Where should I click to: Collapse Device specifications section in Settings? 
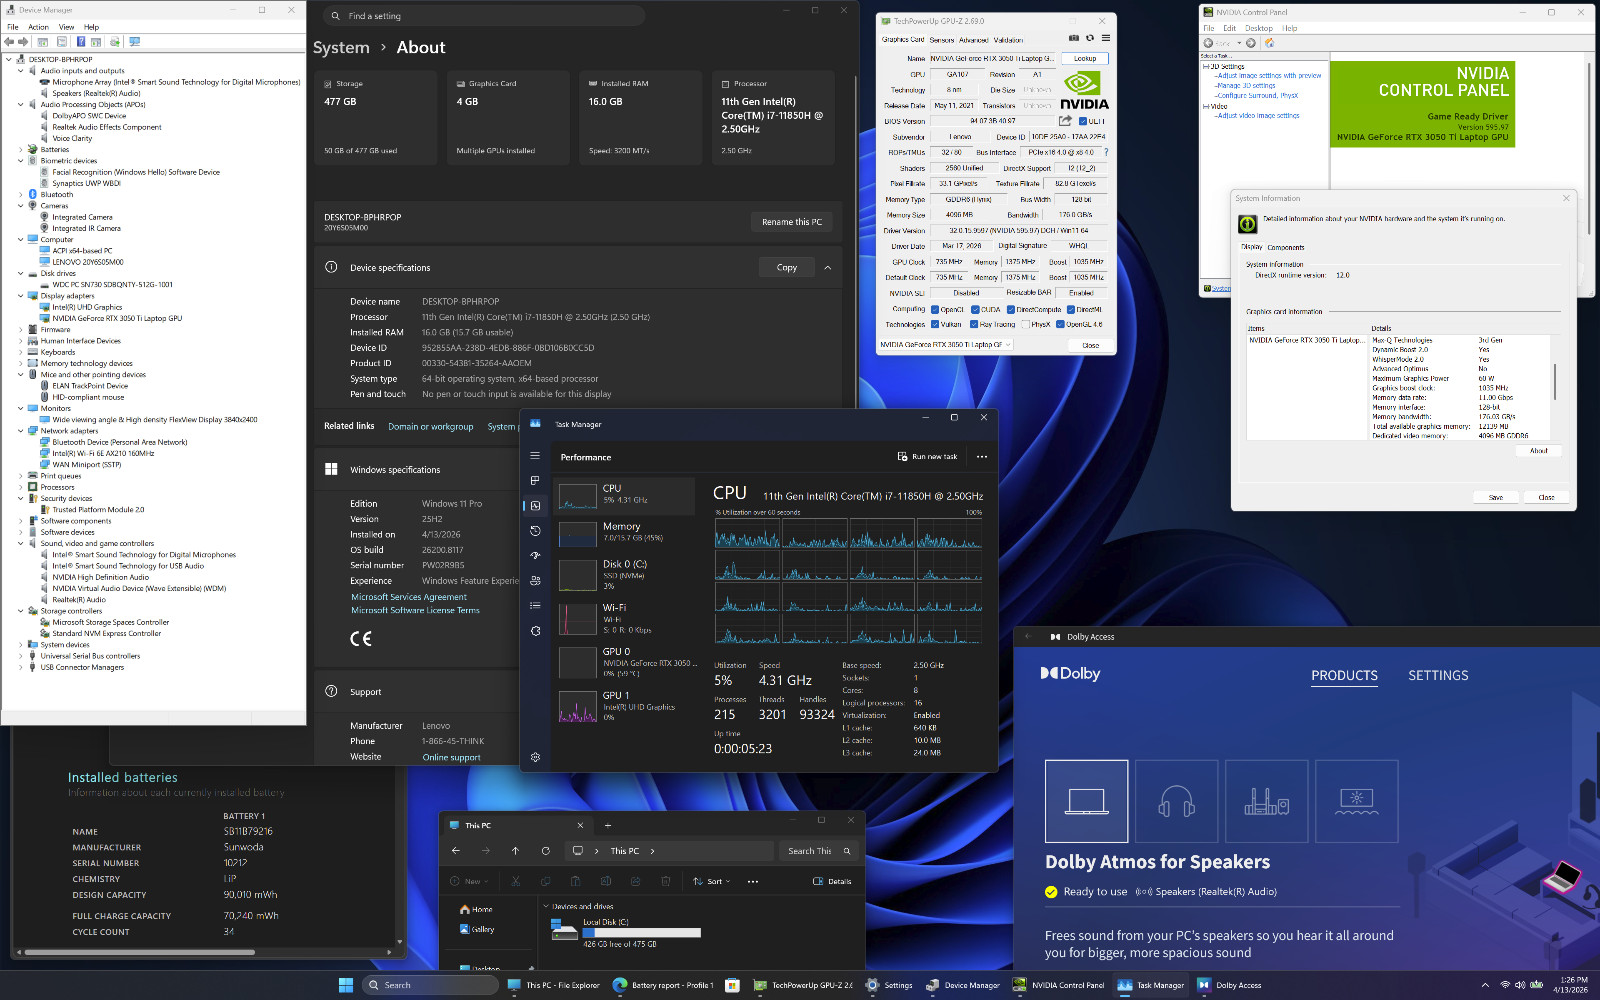click(827, 267)
